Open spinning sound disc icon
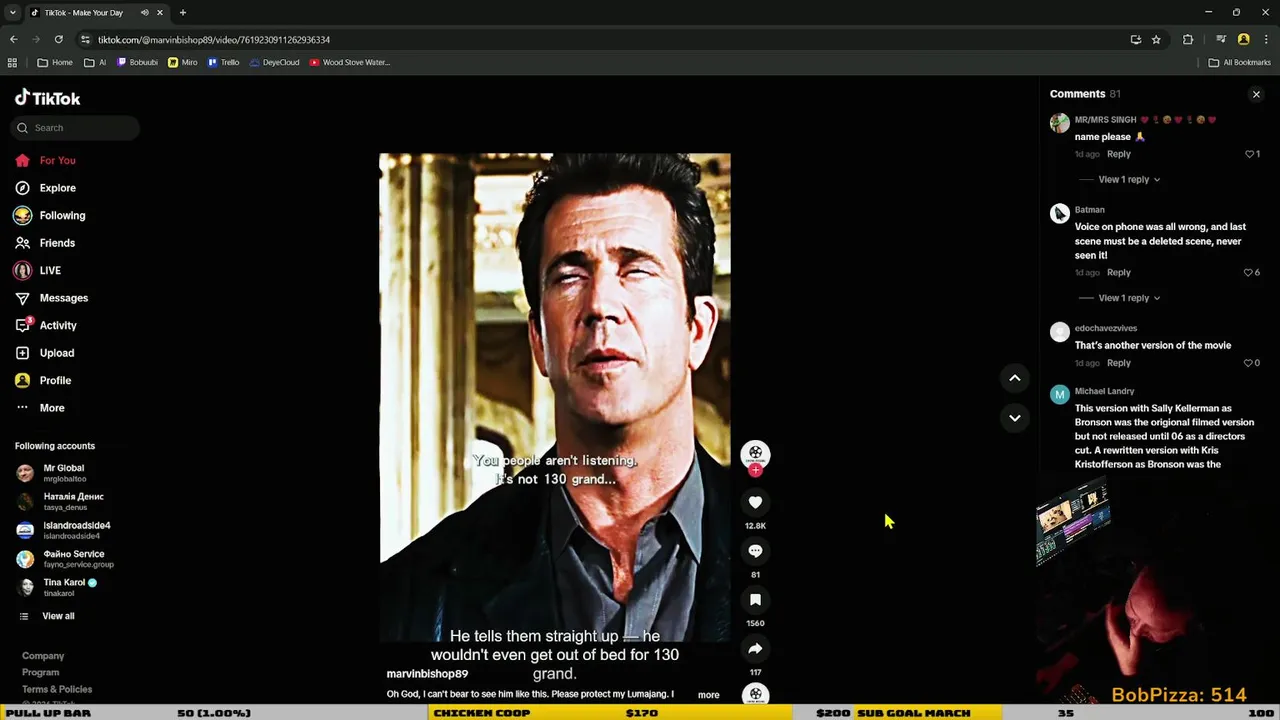Viewport: 1280px width, 720px height. click(x=755, y=694)
